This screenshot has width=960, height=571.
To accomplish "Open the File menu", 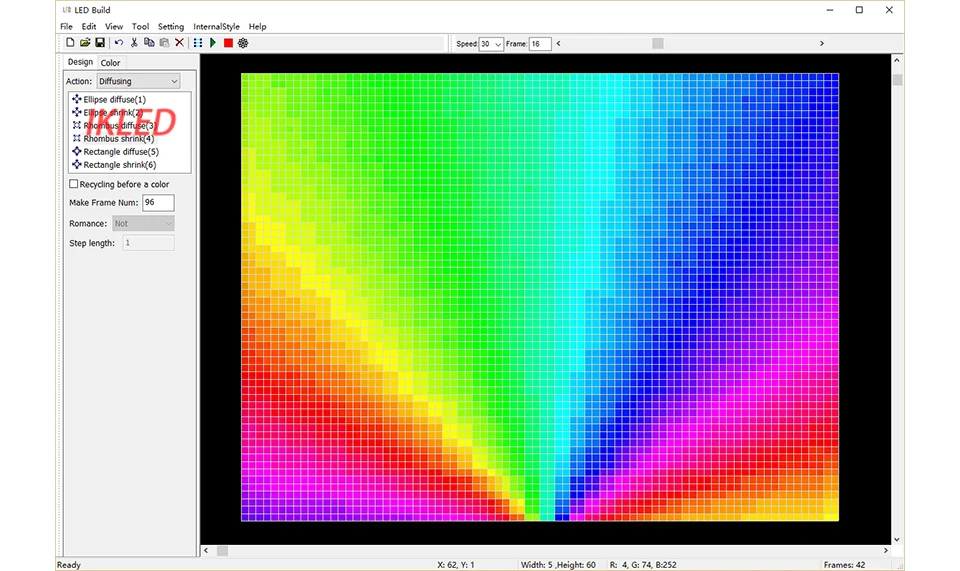I will click(x=66, y=26).
